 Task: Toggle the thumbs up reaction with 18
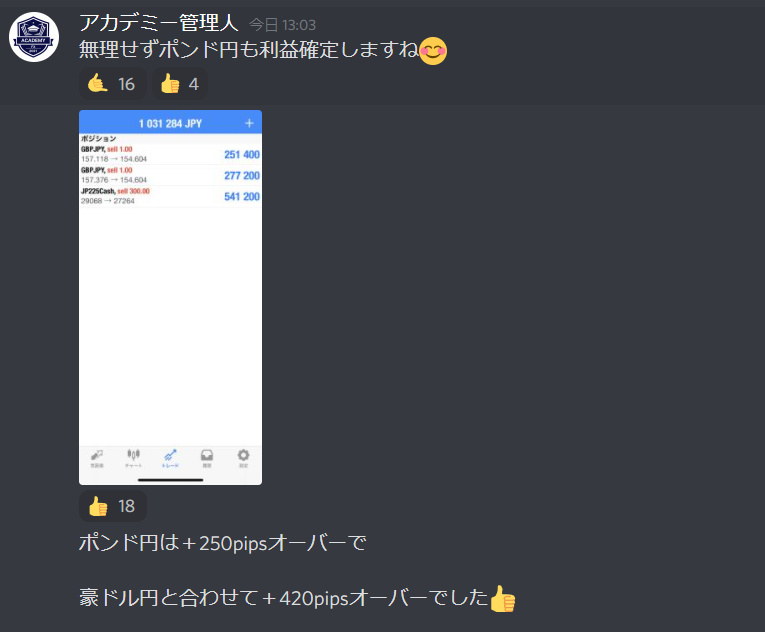112,506
